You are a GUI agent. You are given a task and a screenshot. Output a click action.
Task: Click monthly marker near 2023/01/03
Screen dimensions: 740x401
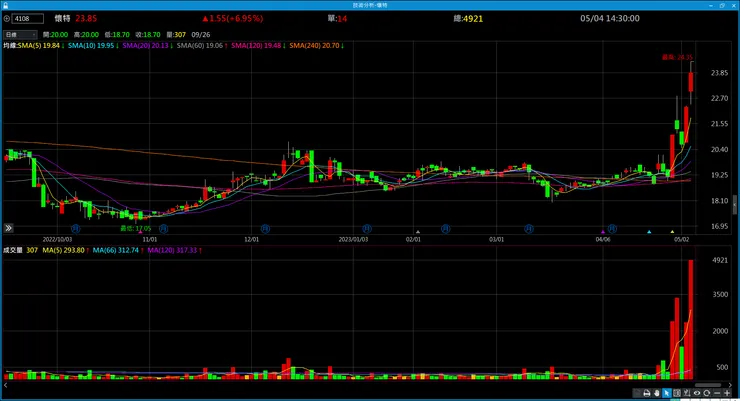pos(367,229)
